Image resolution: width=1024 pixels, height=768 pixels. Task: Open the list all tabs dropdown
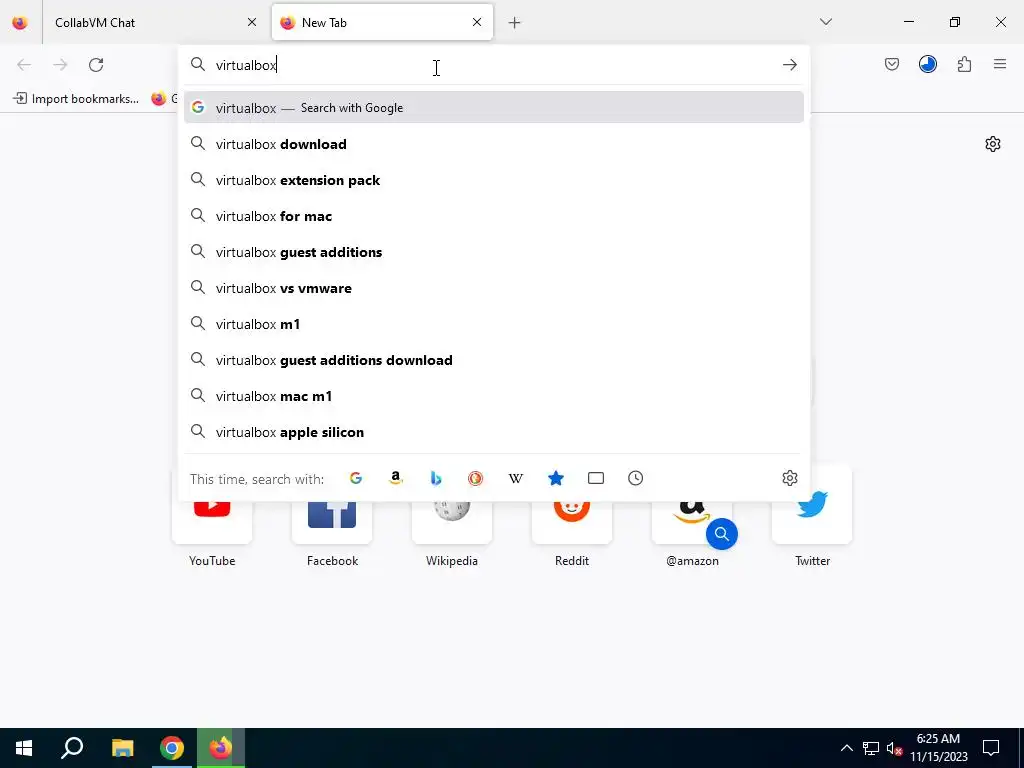tap(825, 22)
